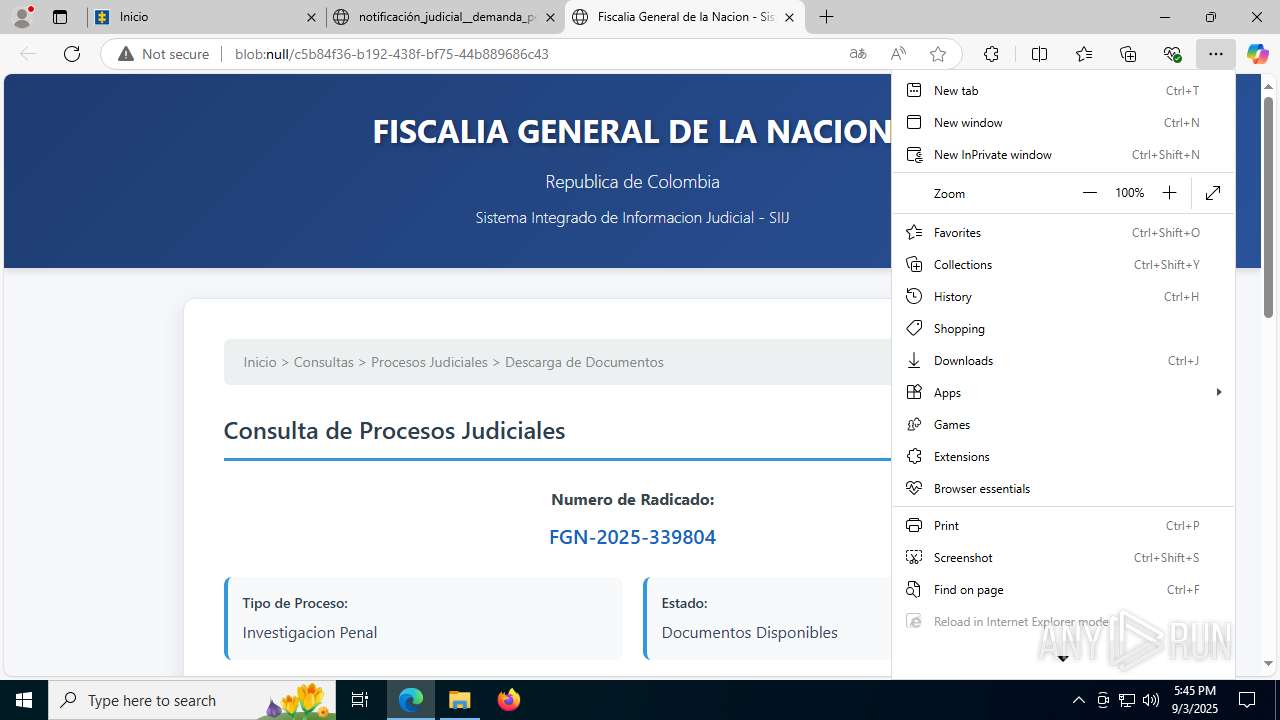Click radicado number FGN-2025-339804

tap(633, 537)
